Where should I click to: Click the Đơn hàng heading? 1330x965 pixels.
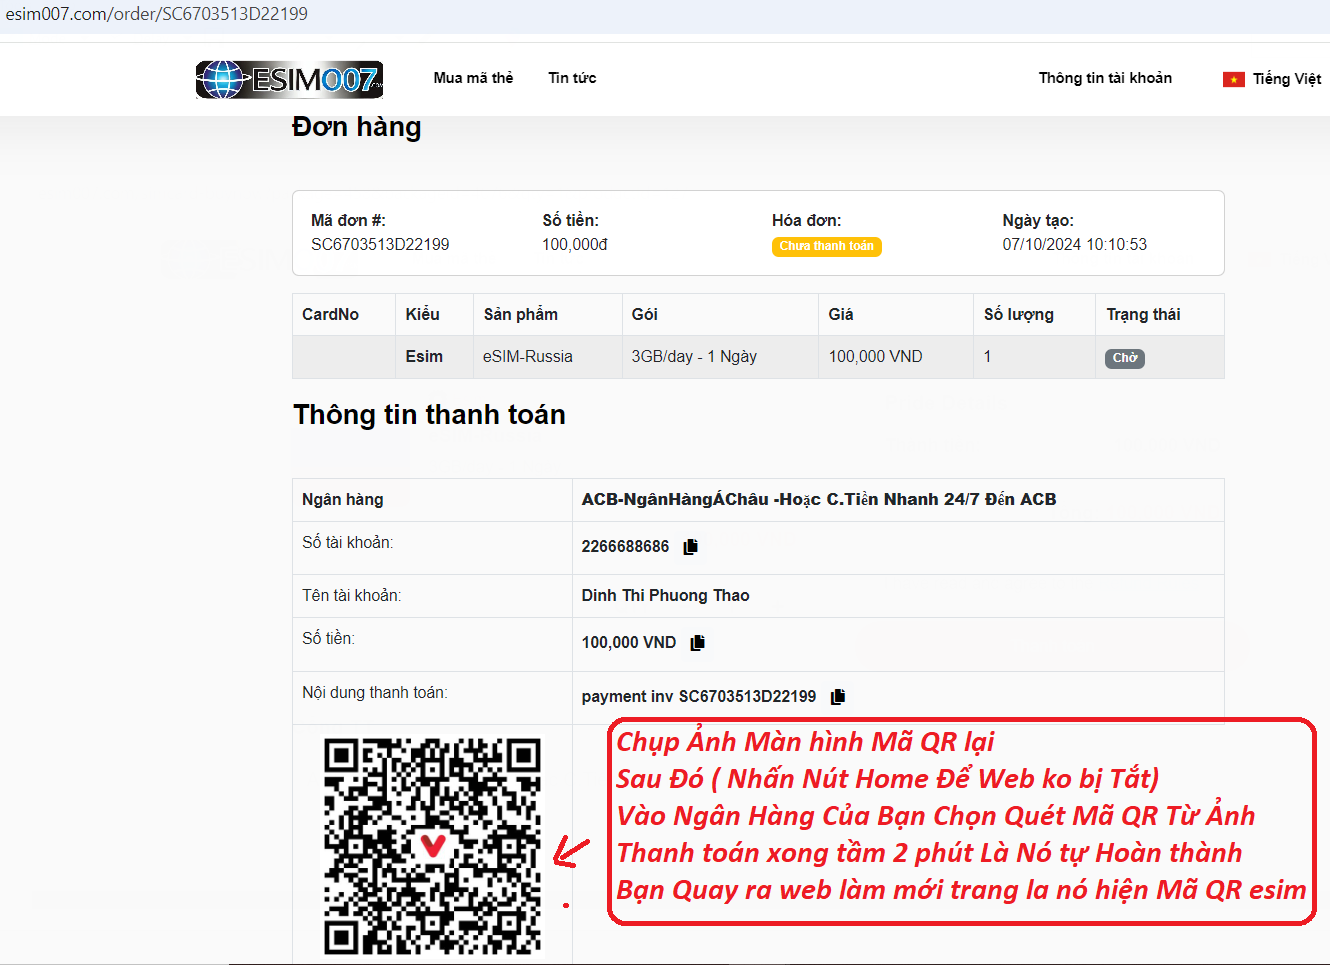(x=357, y=127)
